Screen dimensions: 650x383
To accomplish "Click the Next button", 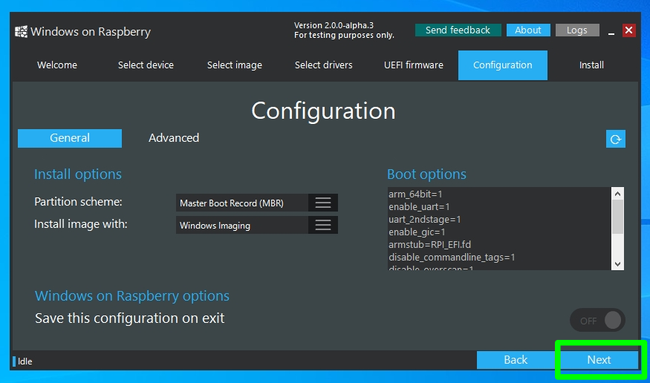I will (599, 360).
